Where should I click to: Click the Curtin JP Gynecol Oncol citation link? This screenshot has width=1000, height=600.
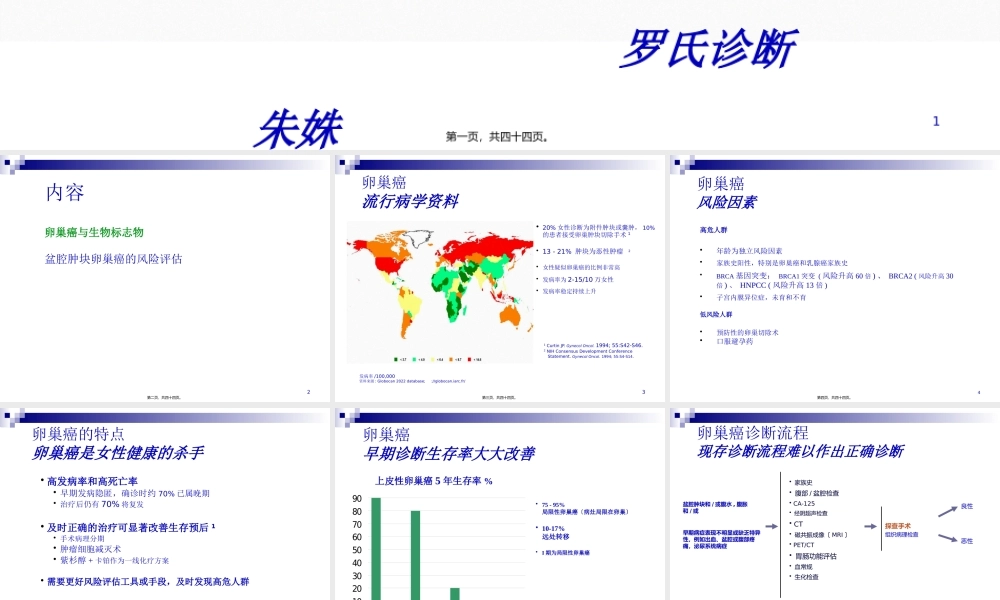(592, 344)
